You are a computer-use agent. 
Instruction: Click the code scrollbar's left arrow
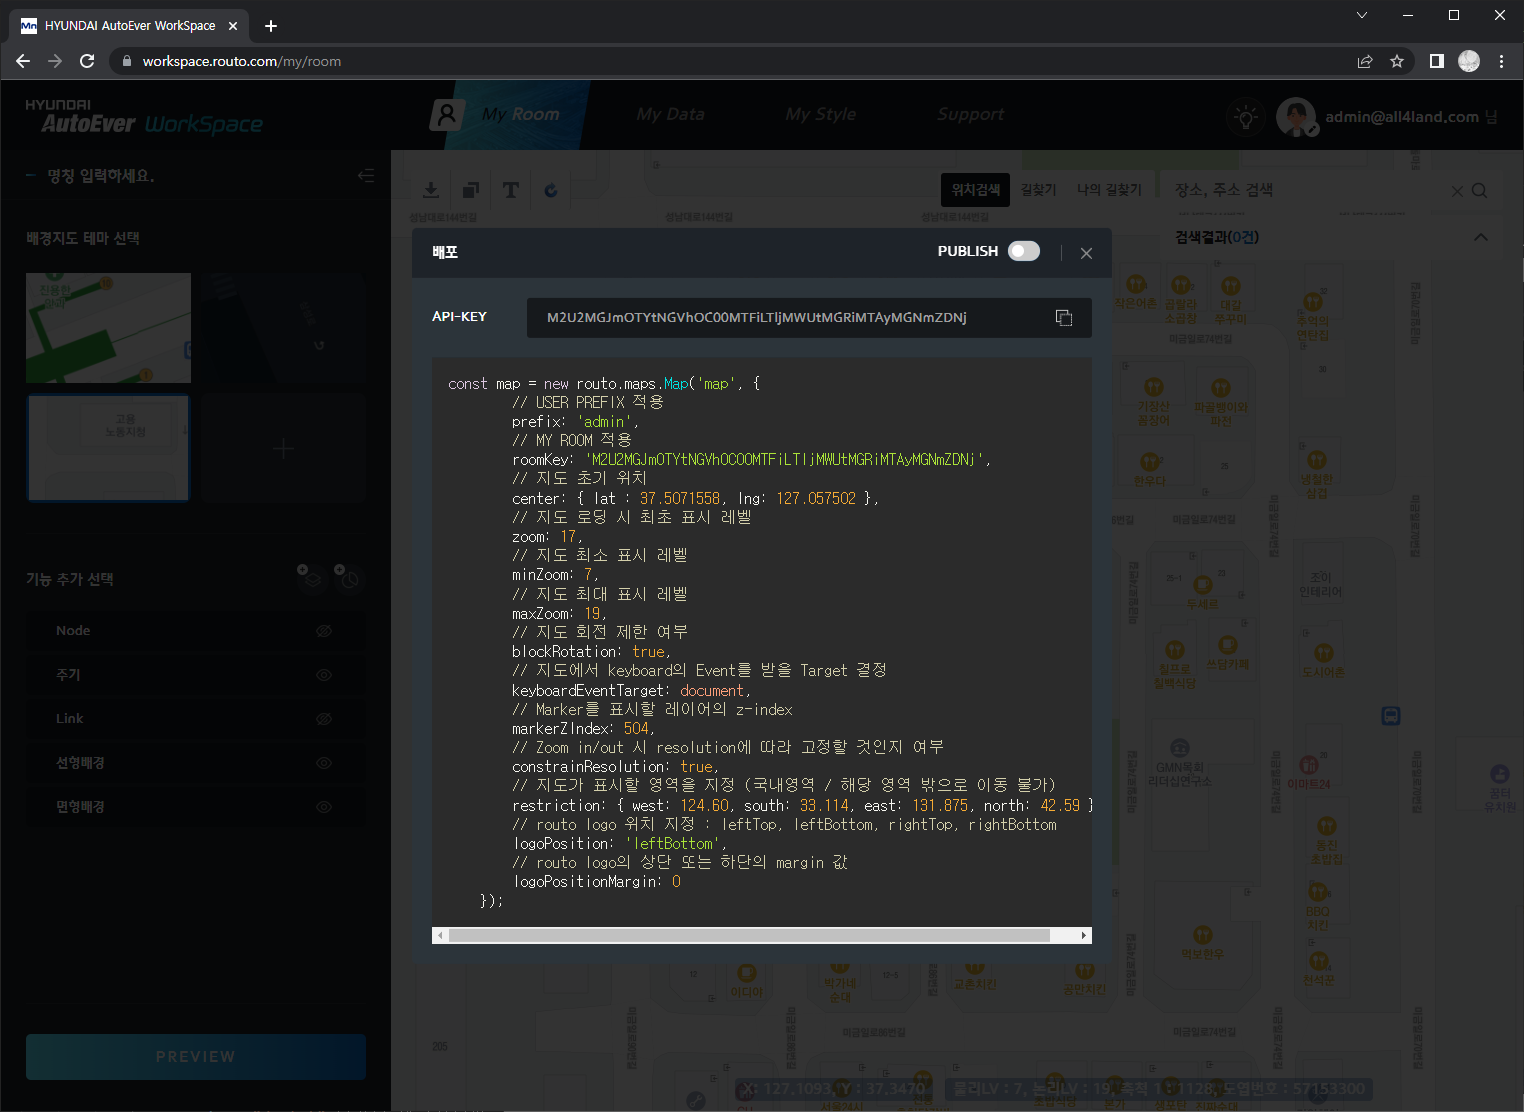click(439, 935)
